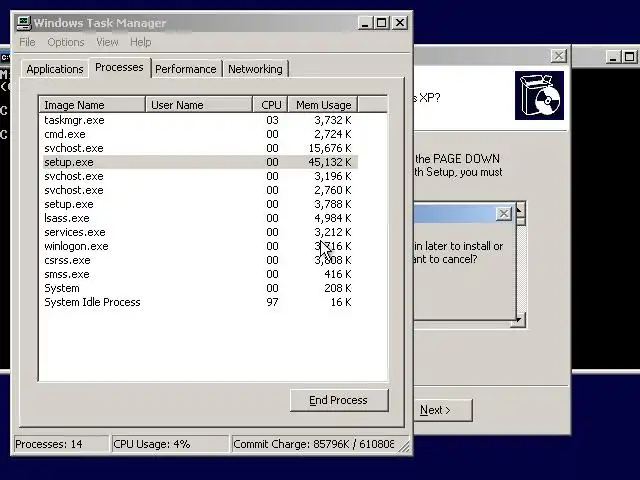The height and width of the screenshot is (480, 640).
Task: Minimize the command prompt window behind
Action: coord(613,57)
